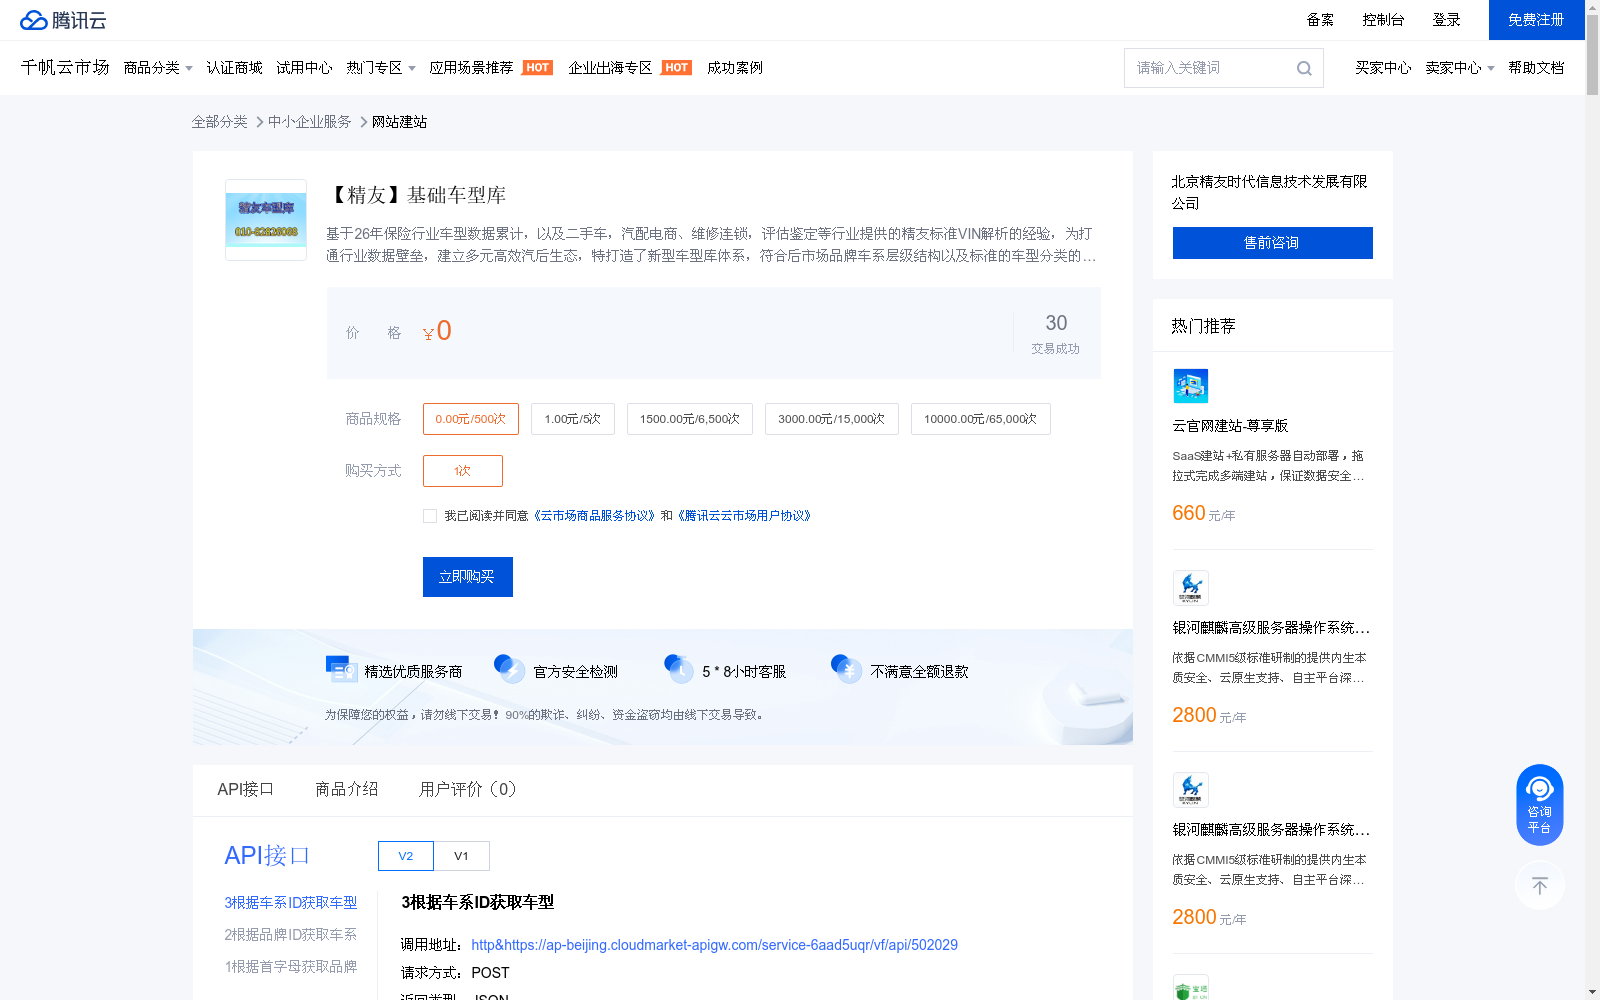The width and height of the screenshot is (1600, 1000).
Task: Open the API 调用地址 URL link
Action: pyautogui.click(x=715, y=945)
